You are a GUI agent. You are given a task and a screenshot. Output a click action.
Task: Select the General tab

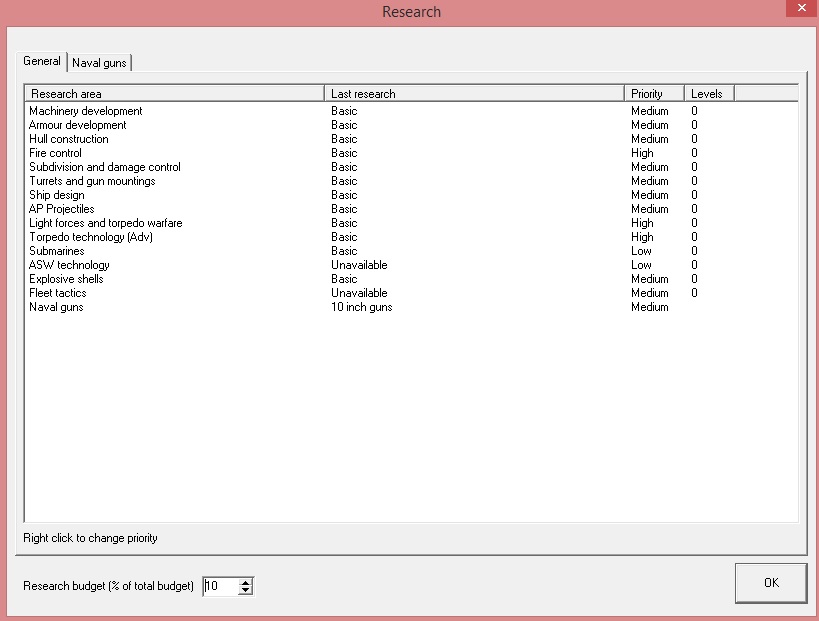42,61
